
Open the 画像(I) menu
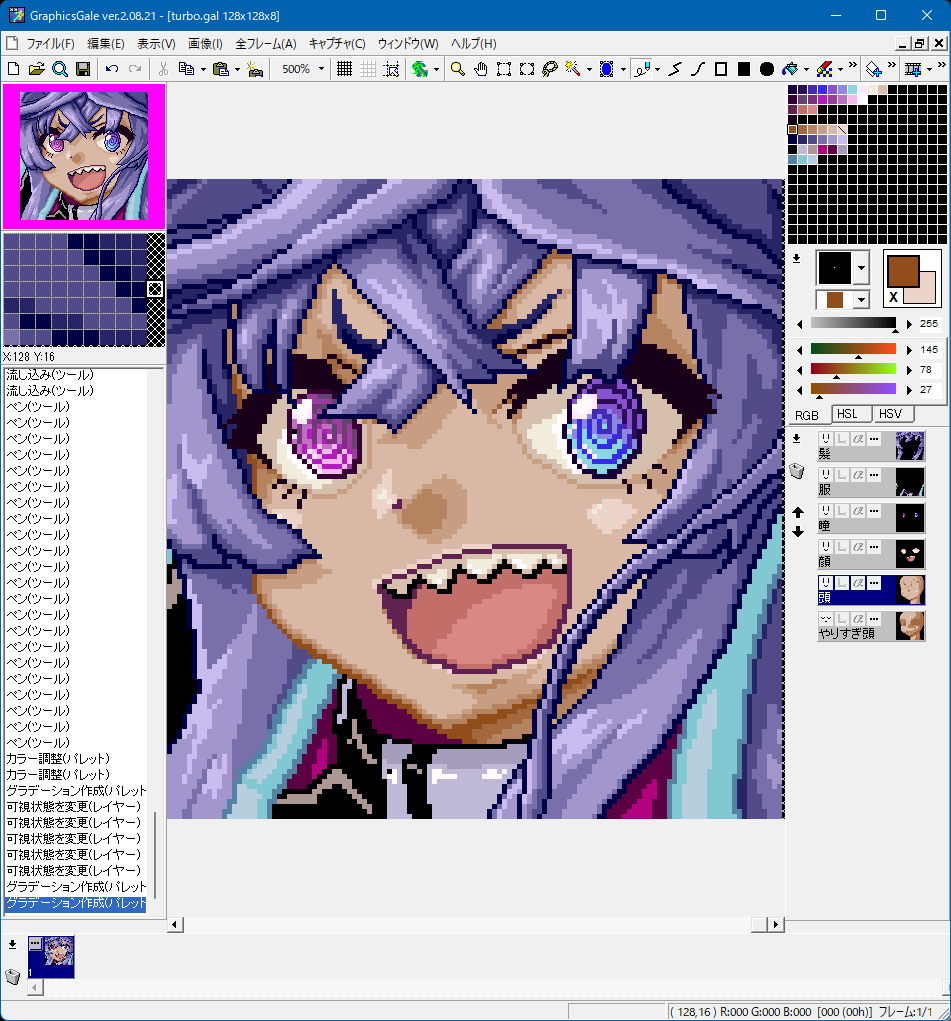point(205,44)
